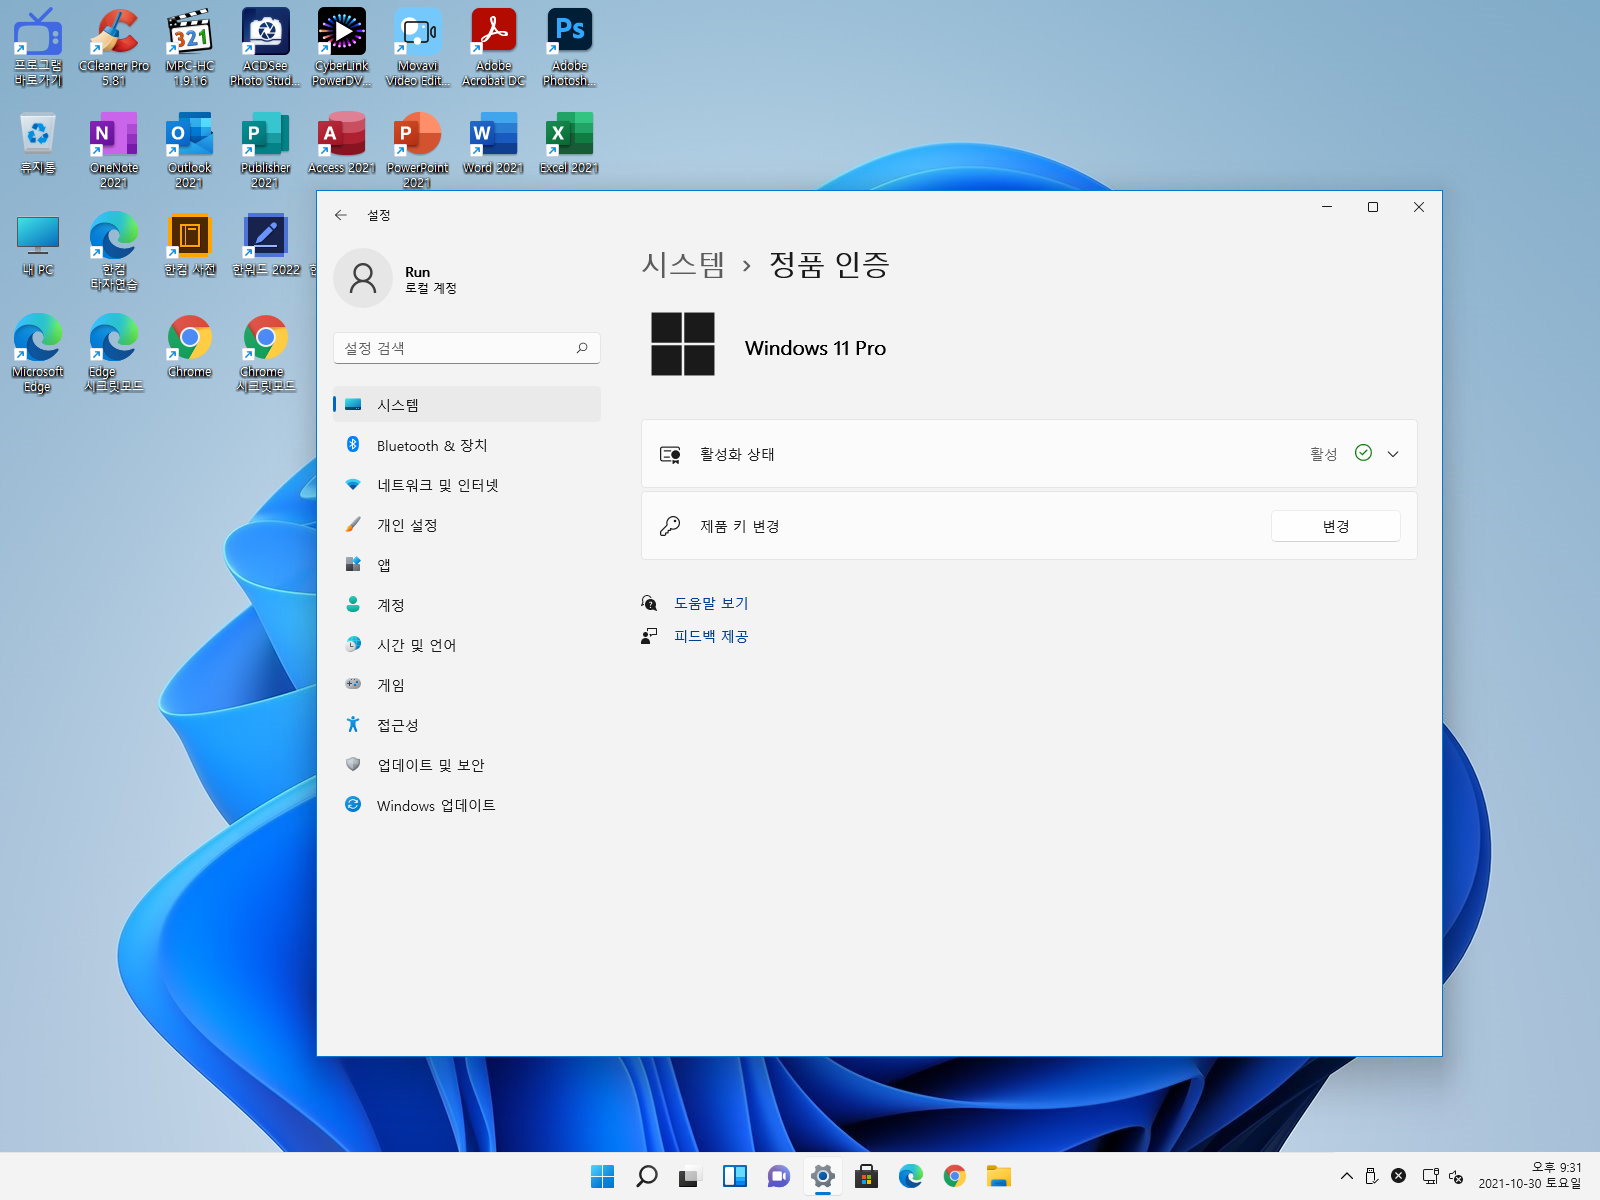Select the MPC-HC desktop shortcut
Image resolution: width=1600 pixels, height=1200 pixels.
click(190, 48)
